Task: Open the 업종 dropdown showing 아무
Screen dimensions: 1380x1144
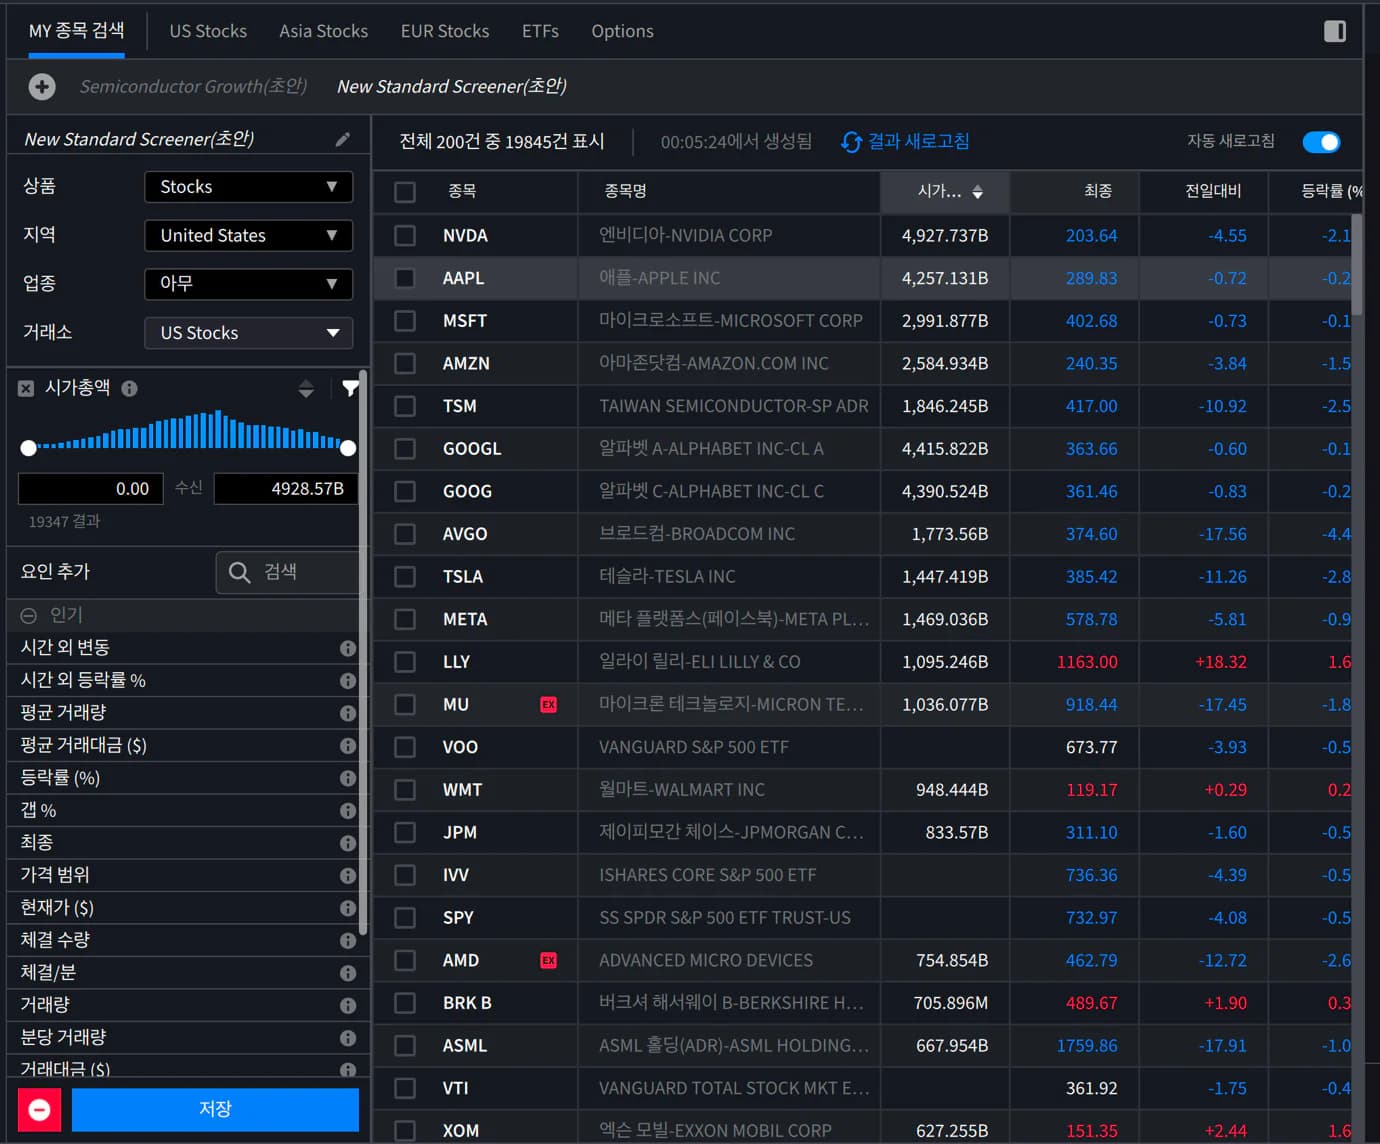Action: pos(249,284)
